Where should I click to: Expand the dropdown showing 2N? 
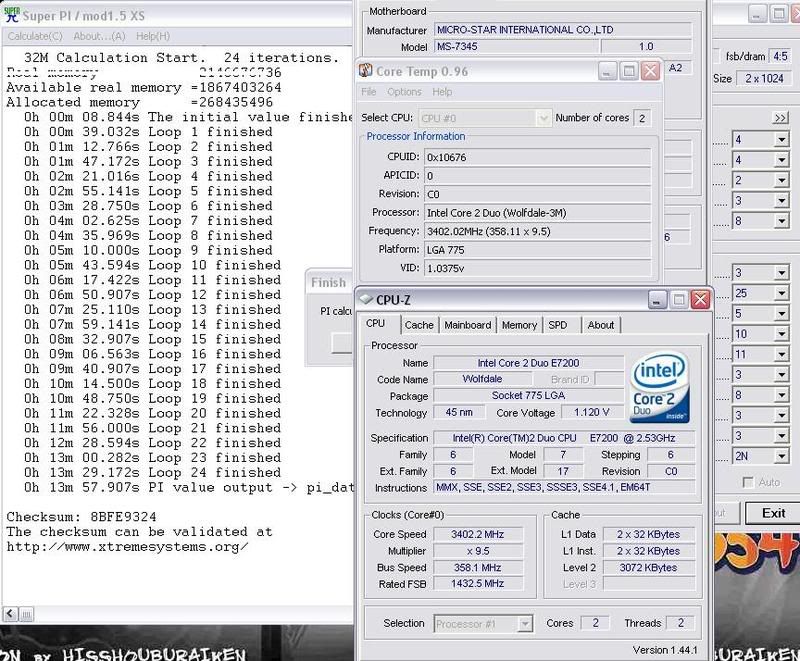coord(781,456)
